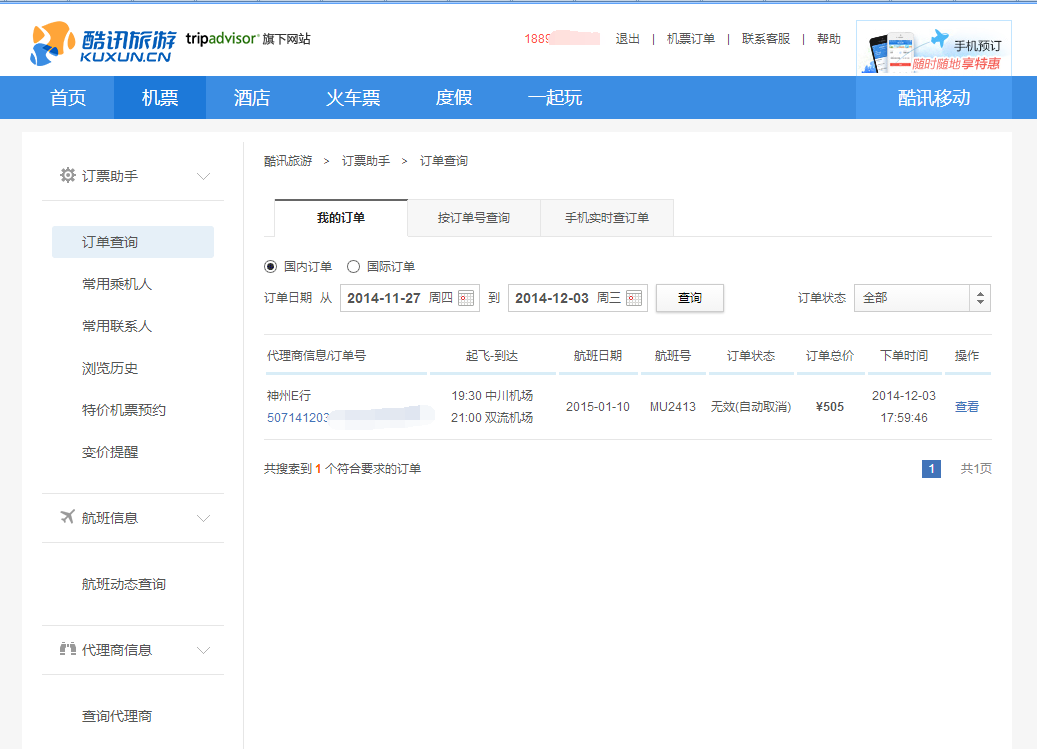Click 酷讯旅游 in the breadcrumb
Viewport: 1037px width, 749px height.
click(288, 161)
